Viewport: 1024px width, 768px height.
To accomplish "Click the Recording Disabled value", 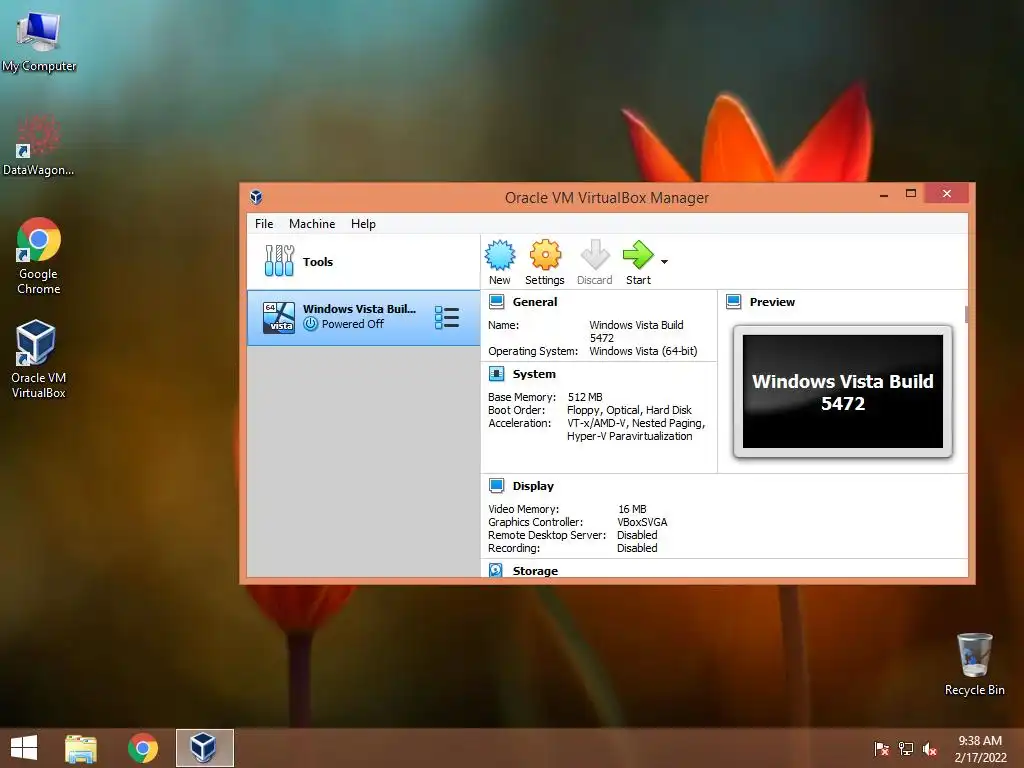I will [x=637, y=549].
